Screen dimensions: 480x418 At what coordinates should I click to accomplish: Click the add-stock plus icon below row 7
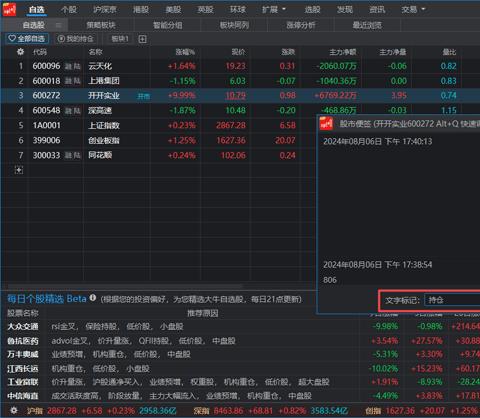click(19, 170)
